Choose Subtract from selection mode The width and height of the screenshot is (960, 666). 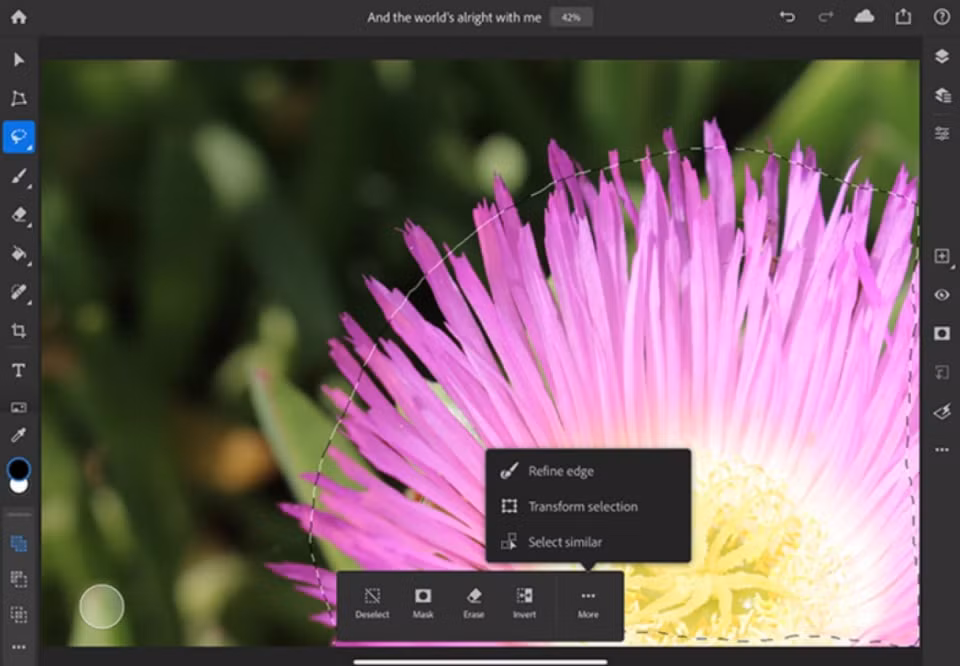click(19, 579)
